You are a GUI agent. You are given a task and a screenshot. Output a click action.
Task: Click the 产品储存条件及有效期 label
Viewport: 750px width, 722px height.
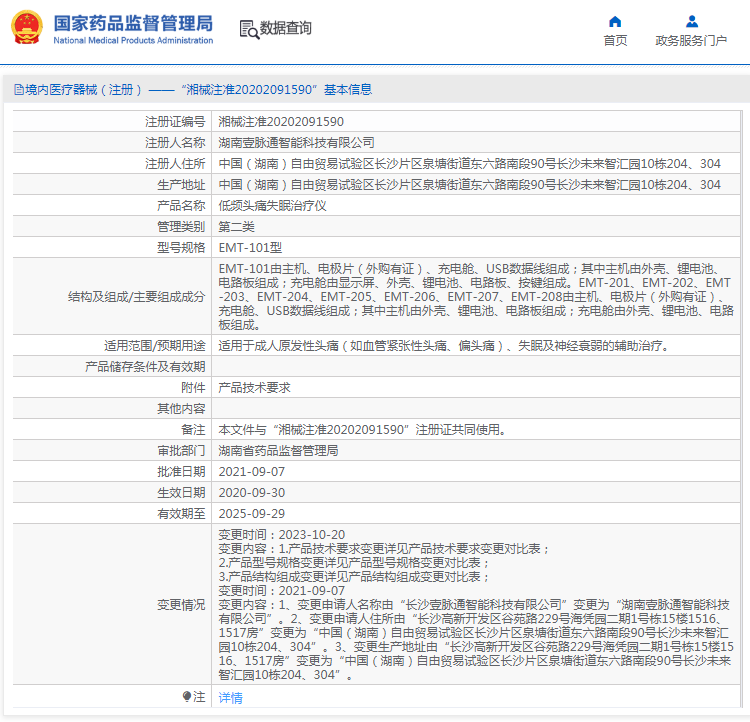tap(145, 367)
